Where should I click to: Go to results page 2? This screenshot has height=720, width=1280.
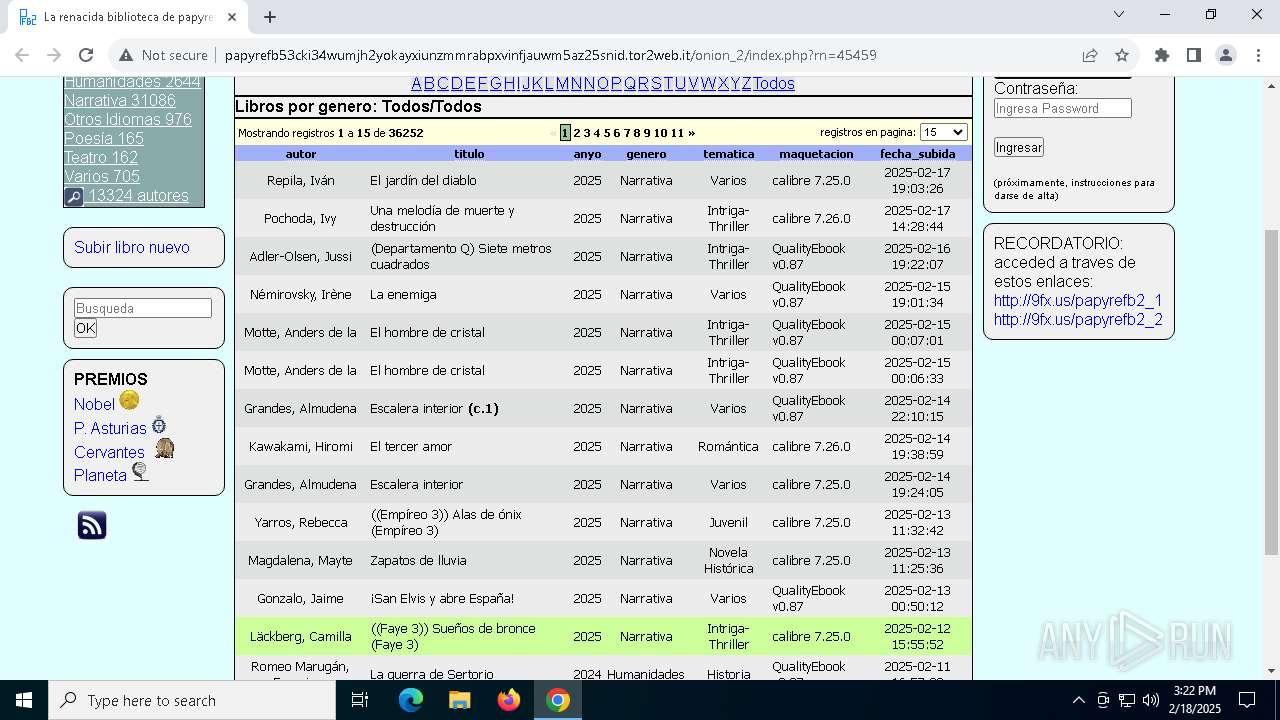(x=577, y=133)
